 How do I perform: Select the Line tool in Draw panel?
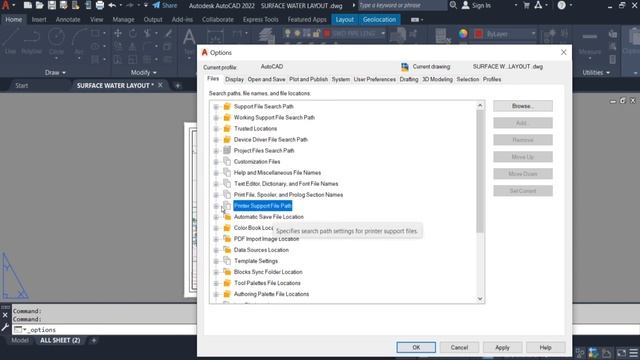(x=10, y=42)
